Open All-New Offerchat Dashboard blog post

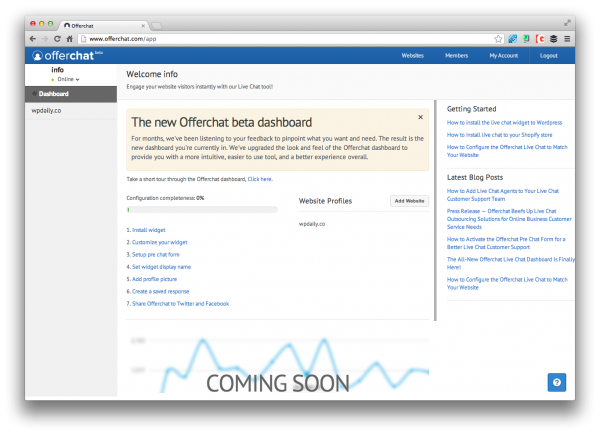(510, 263)
